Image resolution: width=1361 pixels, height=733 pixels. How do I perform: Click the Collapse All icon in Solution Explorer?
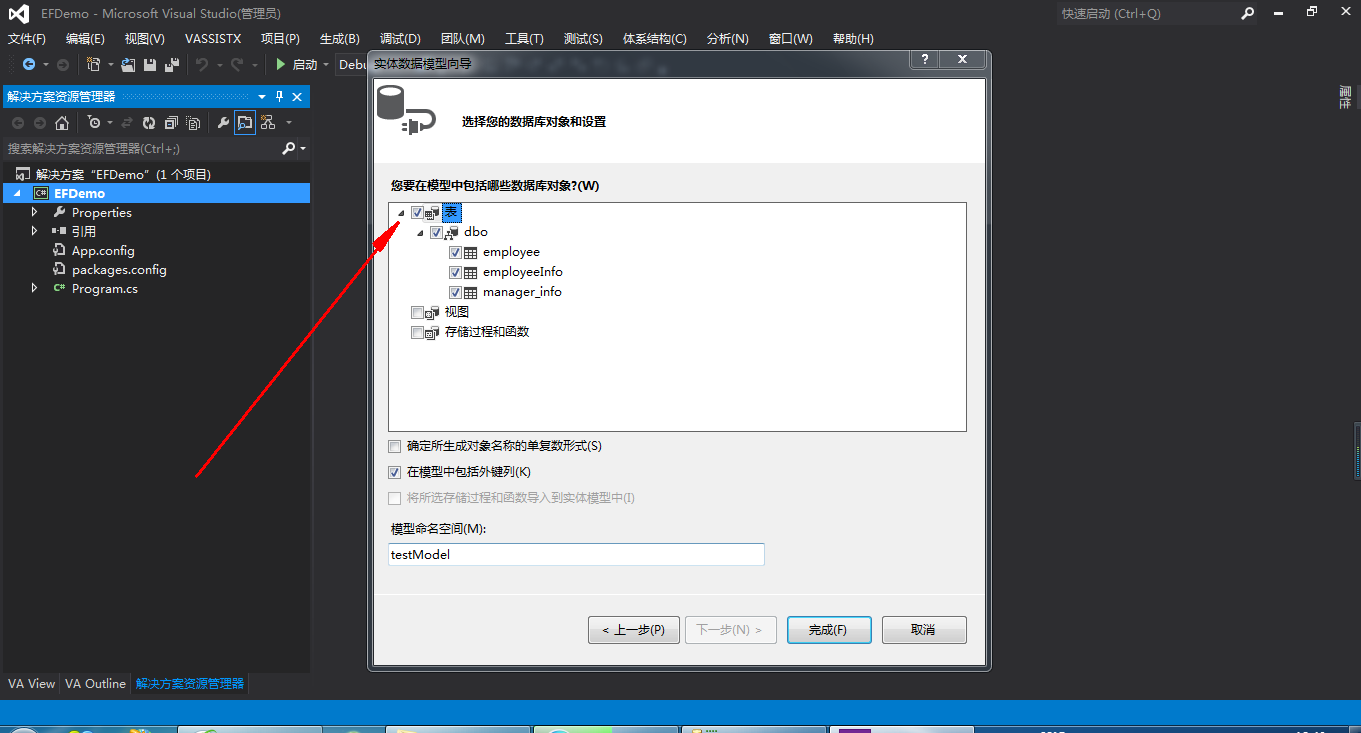point(171,123)
